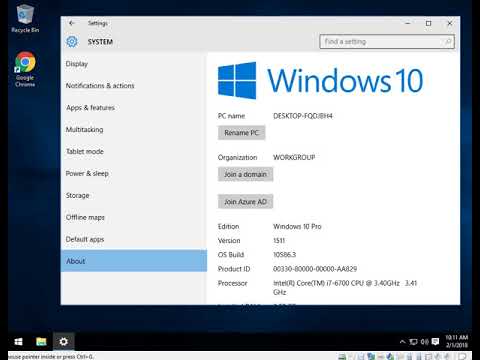The image size is (480, 360).
Task: Click the network tray icon
Action: click(413, 341)
